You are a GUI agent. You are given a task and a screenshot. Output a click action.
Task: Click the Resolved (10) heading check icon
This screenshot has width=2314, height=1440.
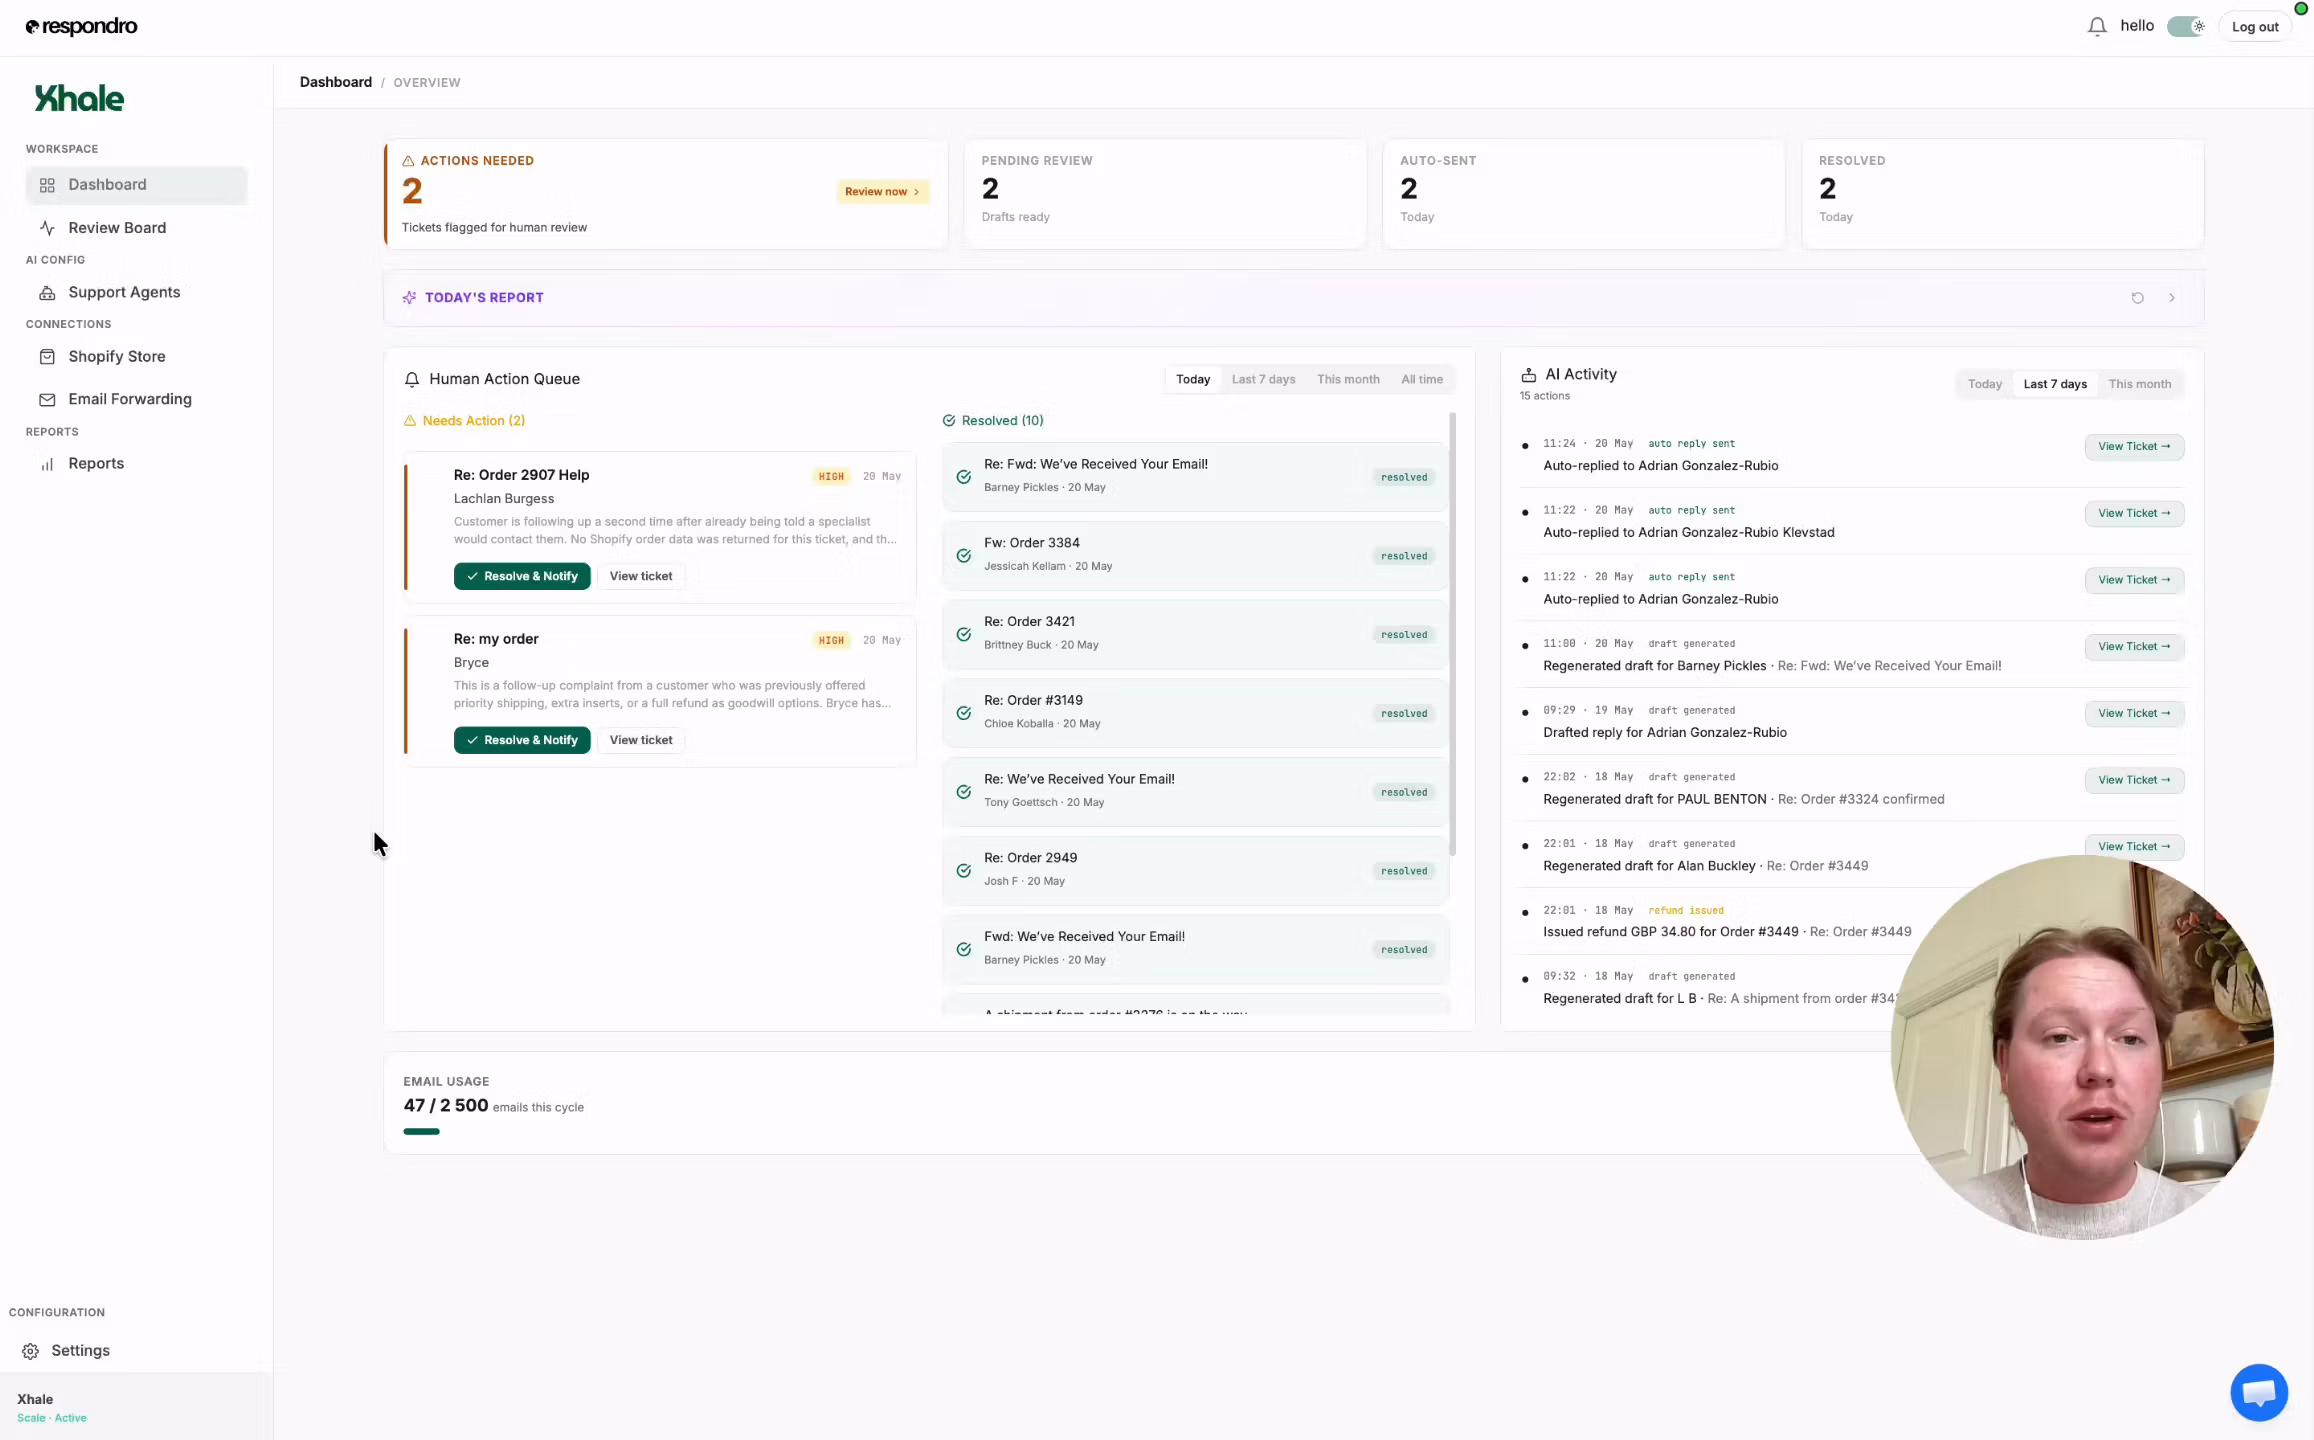tap(948, 421)
